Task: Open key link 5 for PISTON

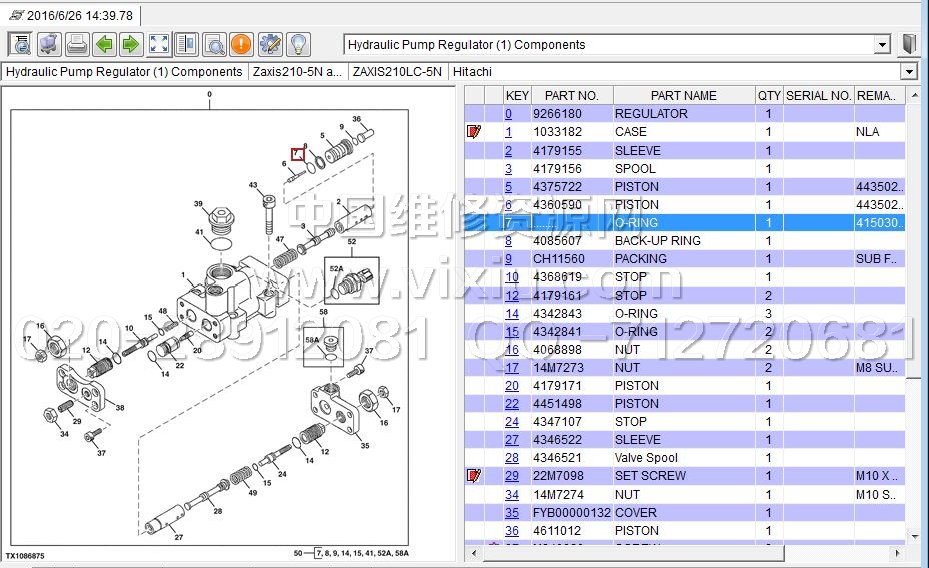Action: click(x=508, y=187)
